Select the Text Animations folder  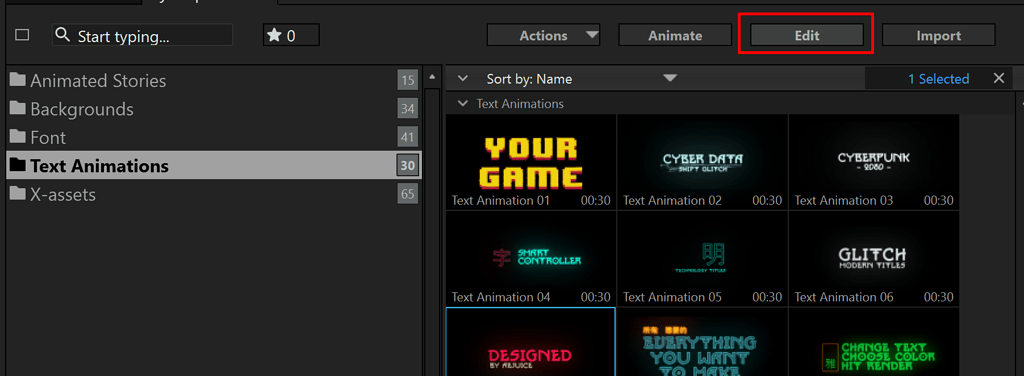pyautogui.click(x=214, y=166)
